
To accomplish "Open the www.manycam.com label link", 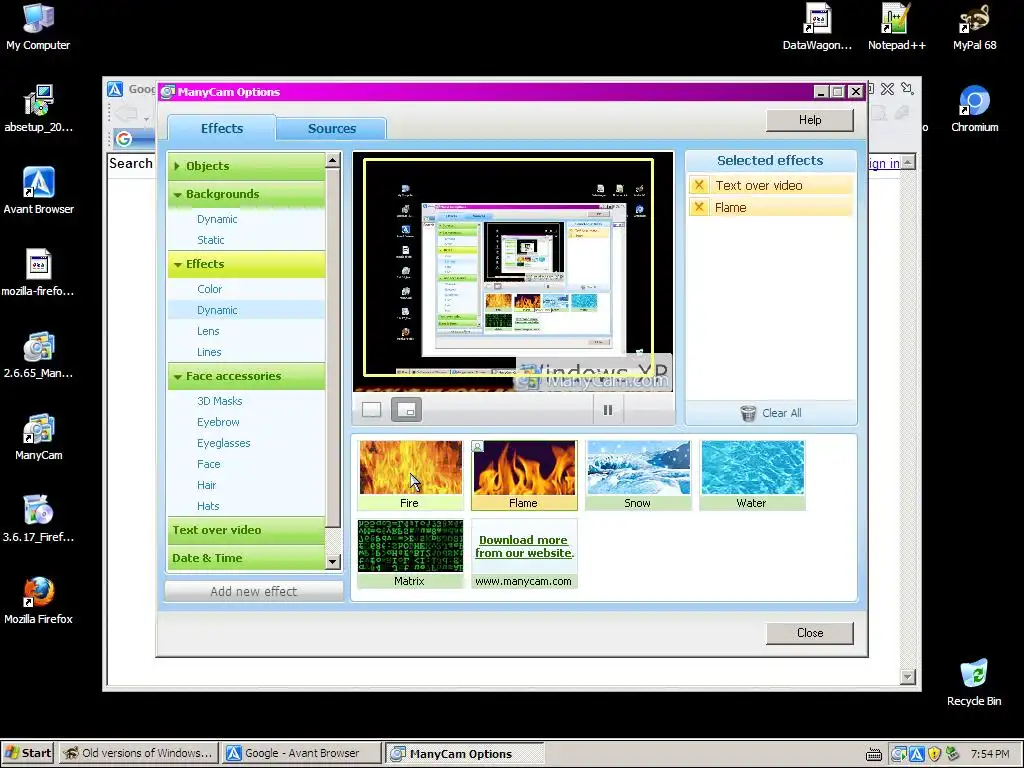I will (523, 581).
